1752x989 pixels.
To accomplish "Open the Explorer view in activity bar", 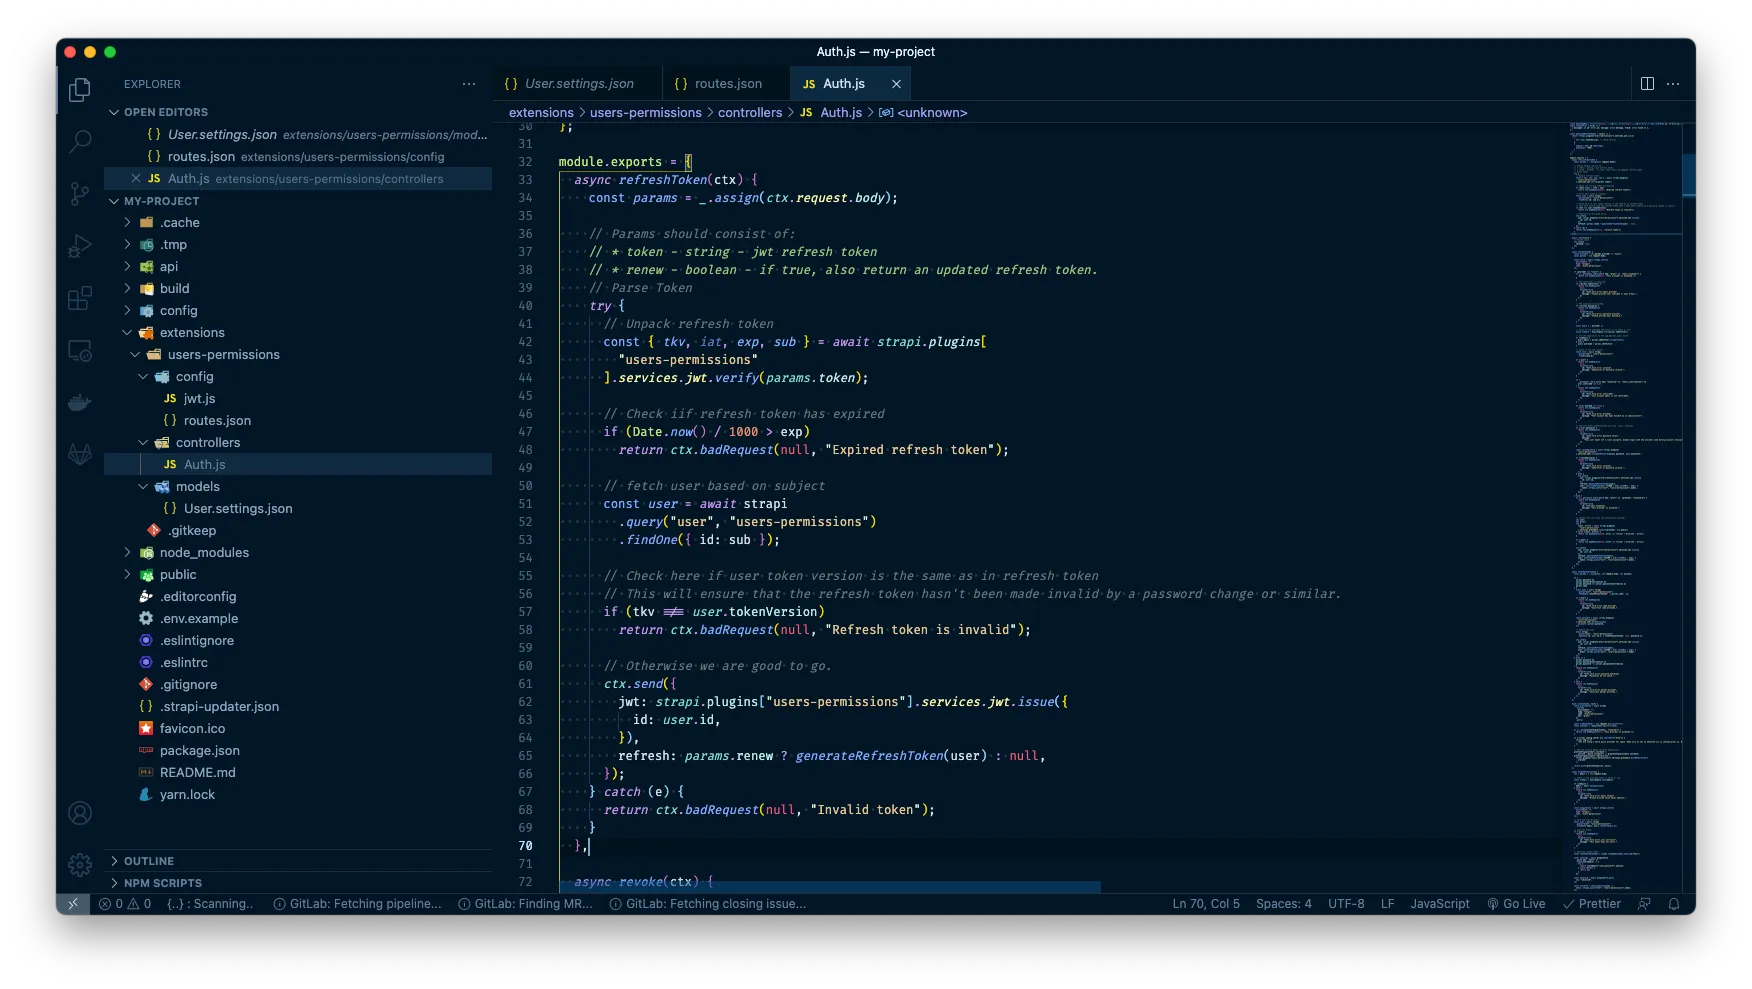I will pos(80,90).
